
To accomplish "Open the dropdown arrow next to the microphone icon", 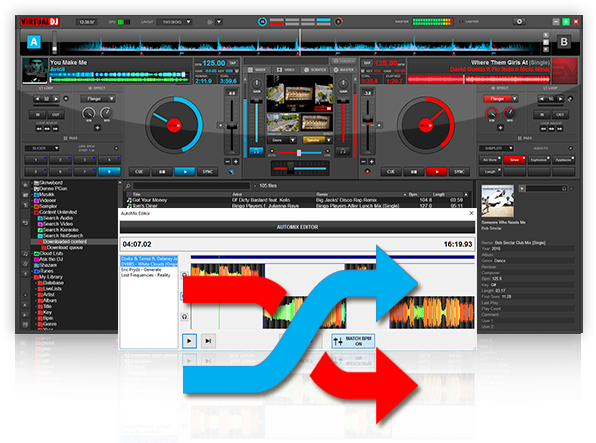I will point(219,22).
